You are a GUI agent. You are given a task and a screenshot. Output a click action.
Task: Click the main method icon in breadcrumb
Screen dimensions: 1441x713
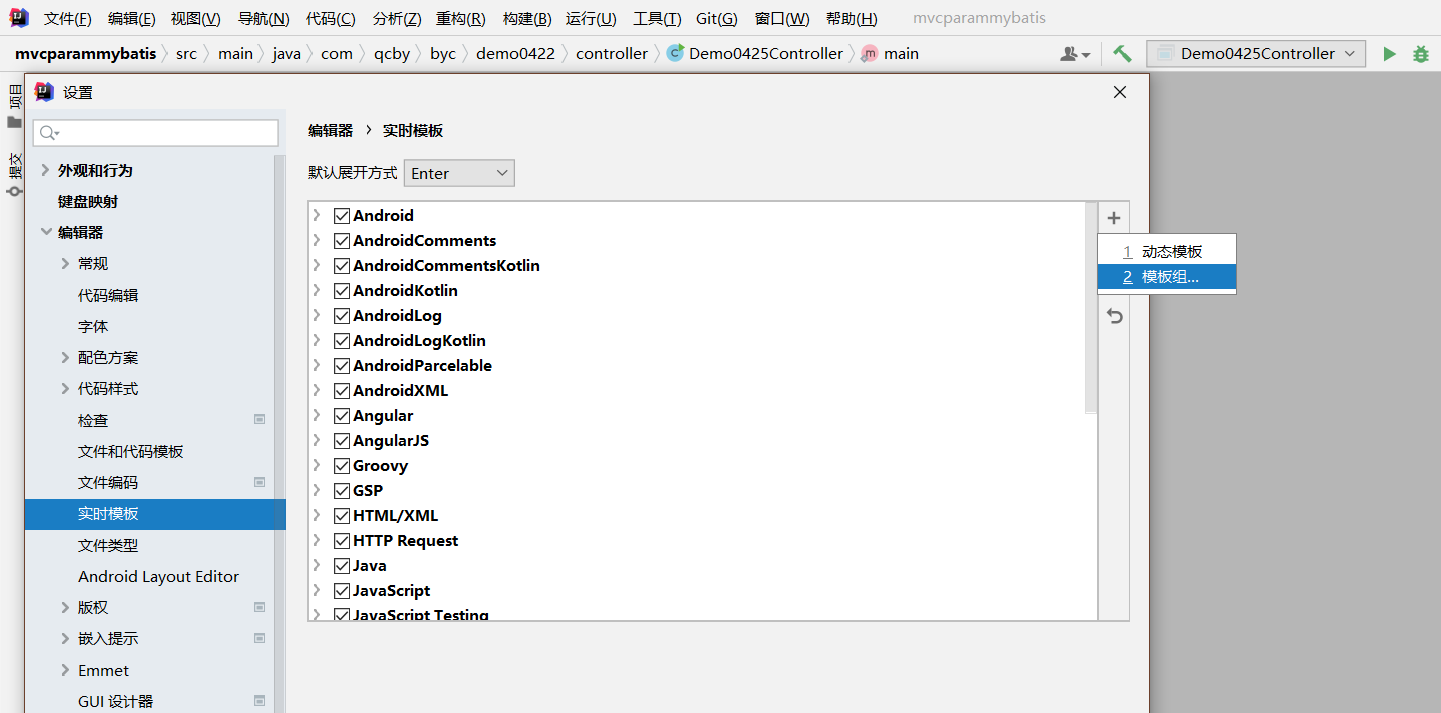tap(870, 54)
